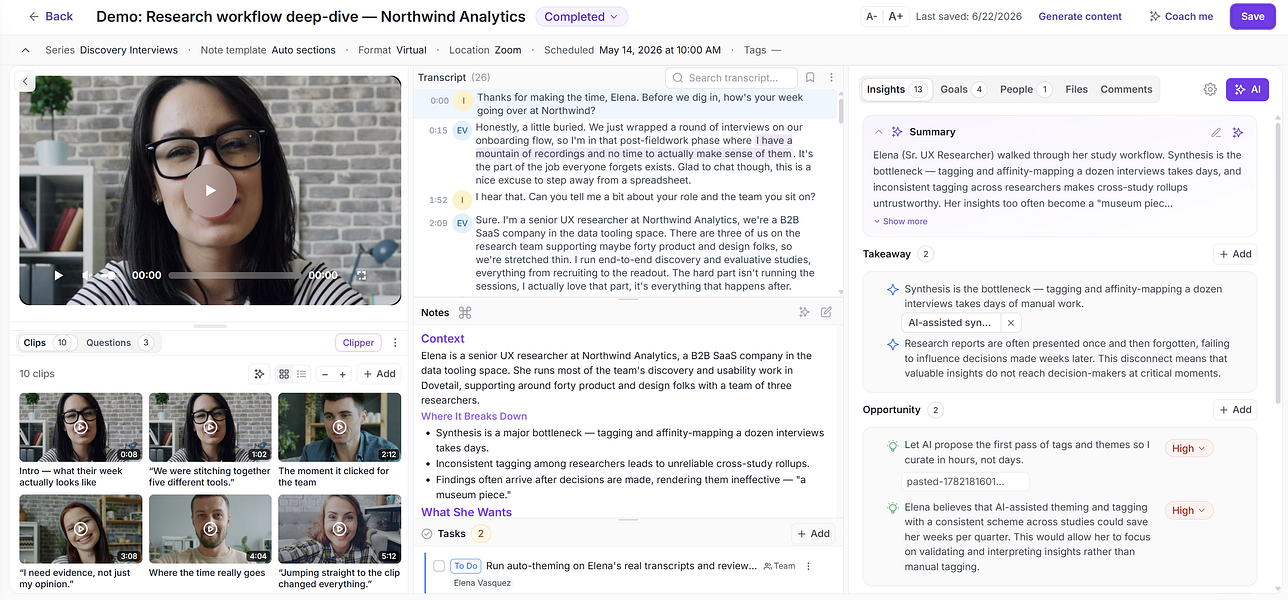
Task: Generate notes with Notes AI sparkle icon
Action: (x=804, y=313)
